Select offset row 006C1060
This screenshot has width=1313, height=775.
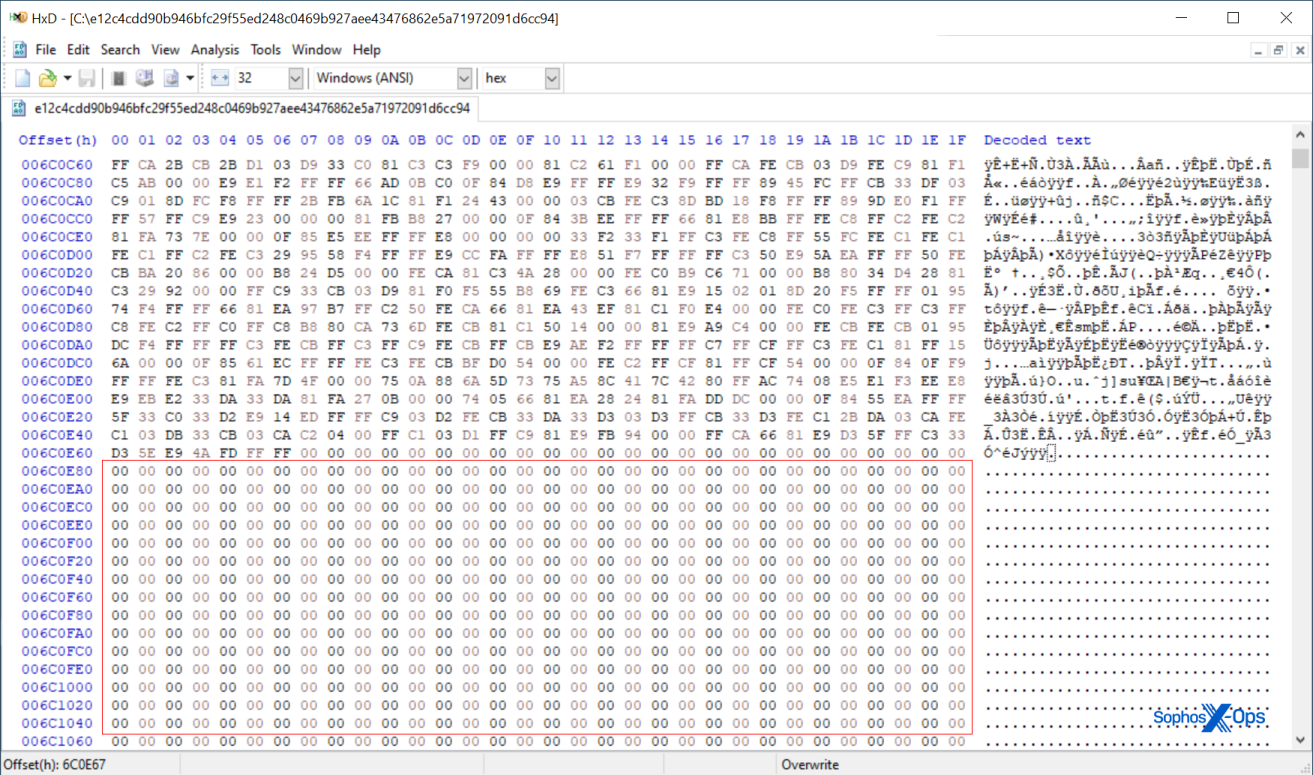pos(57,741)
